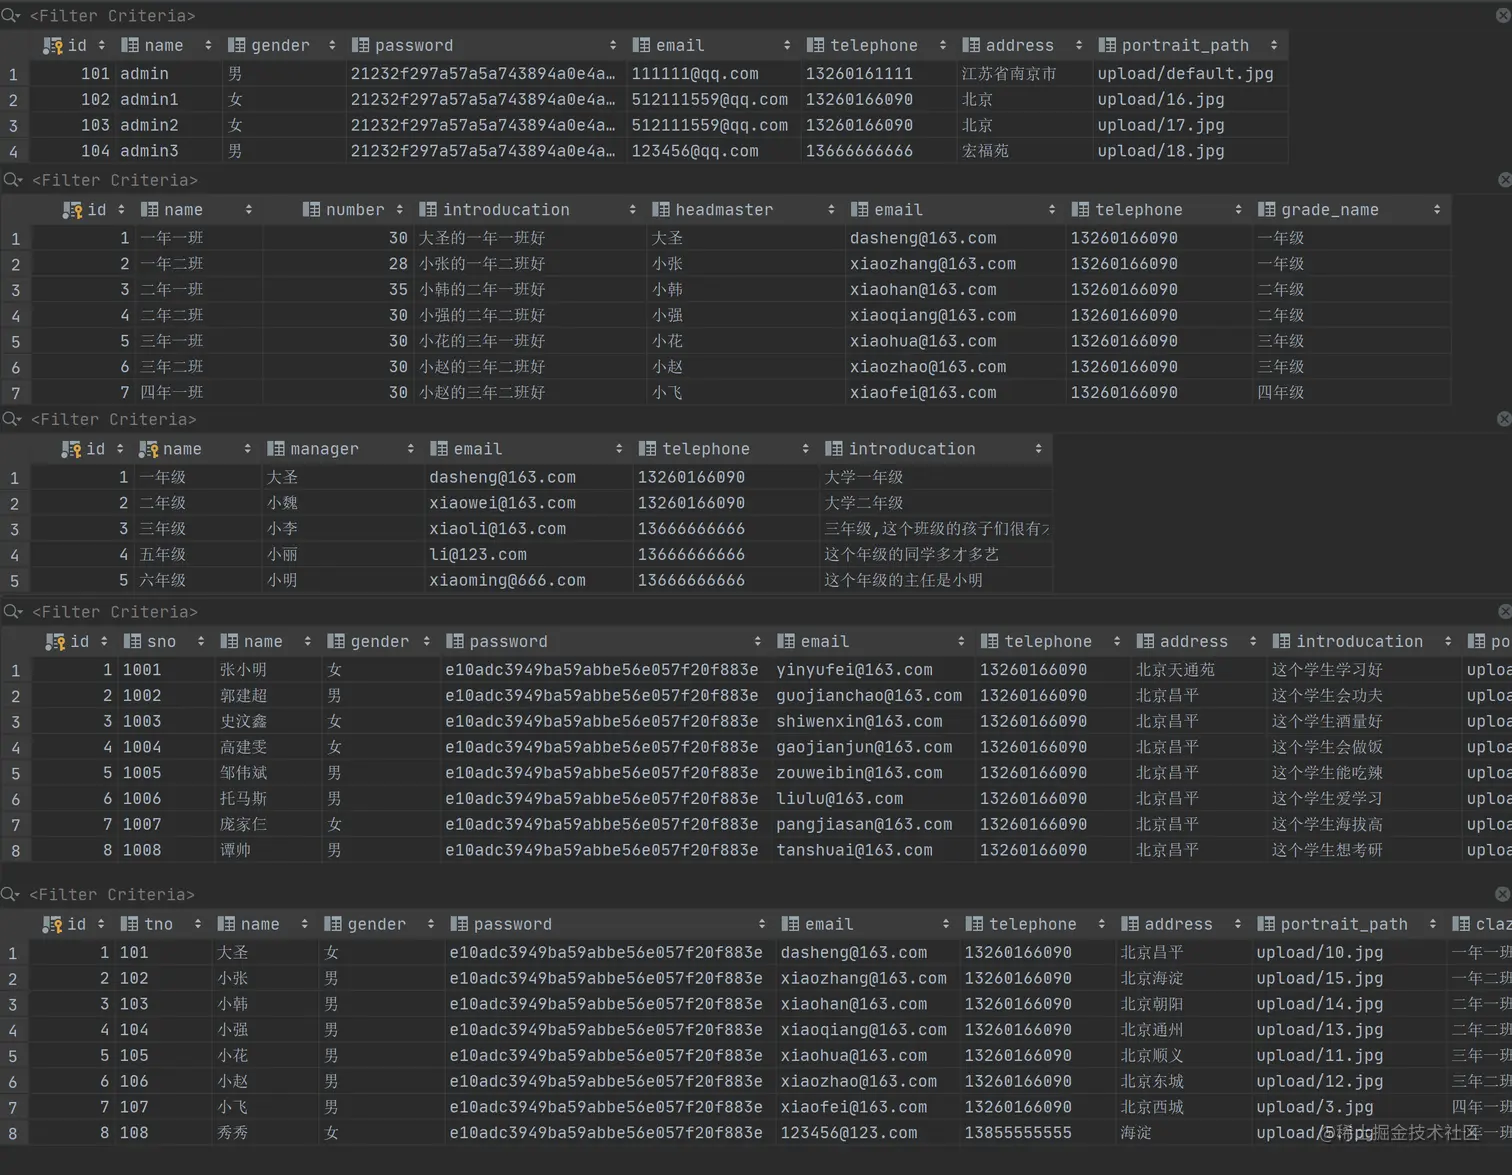
Task: Toggle sort arrows on portrait_path header in tno table
Action: (x=1432, y=925)
